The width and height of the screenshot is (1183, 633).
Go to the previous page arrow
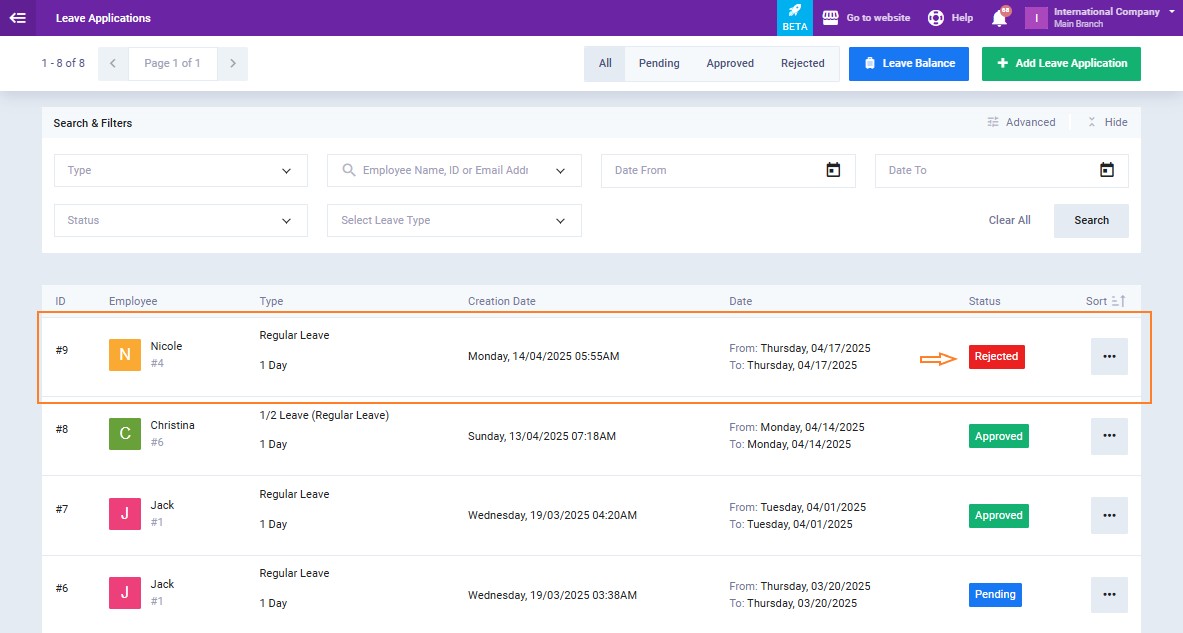point(112,63)
